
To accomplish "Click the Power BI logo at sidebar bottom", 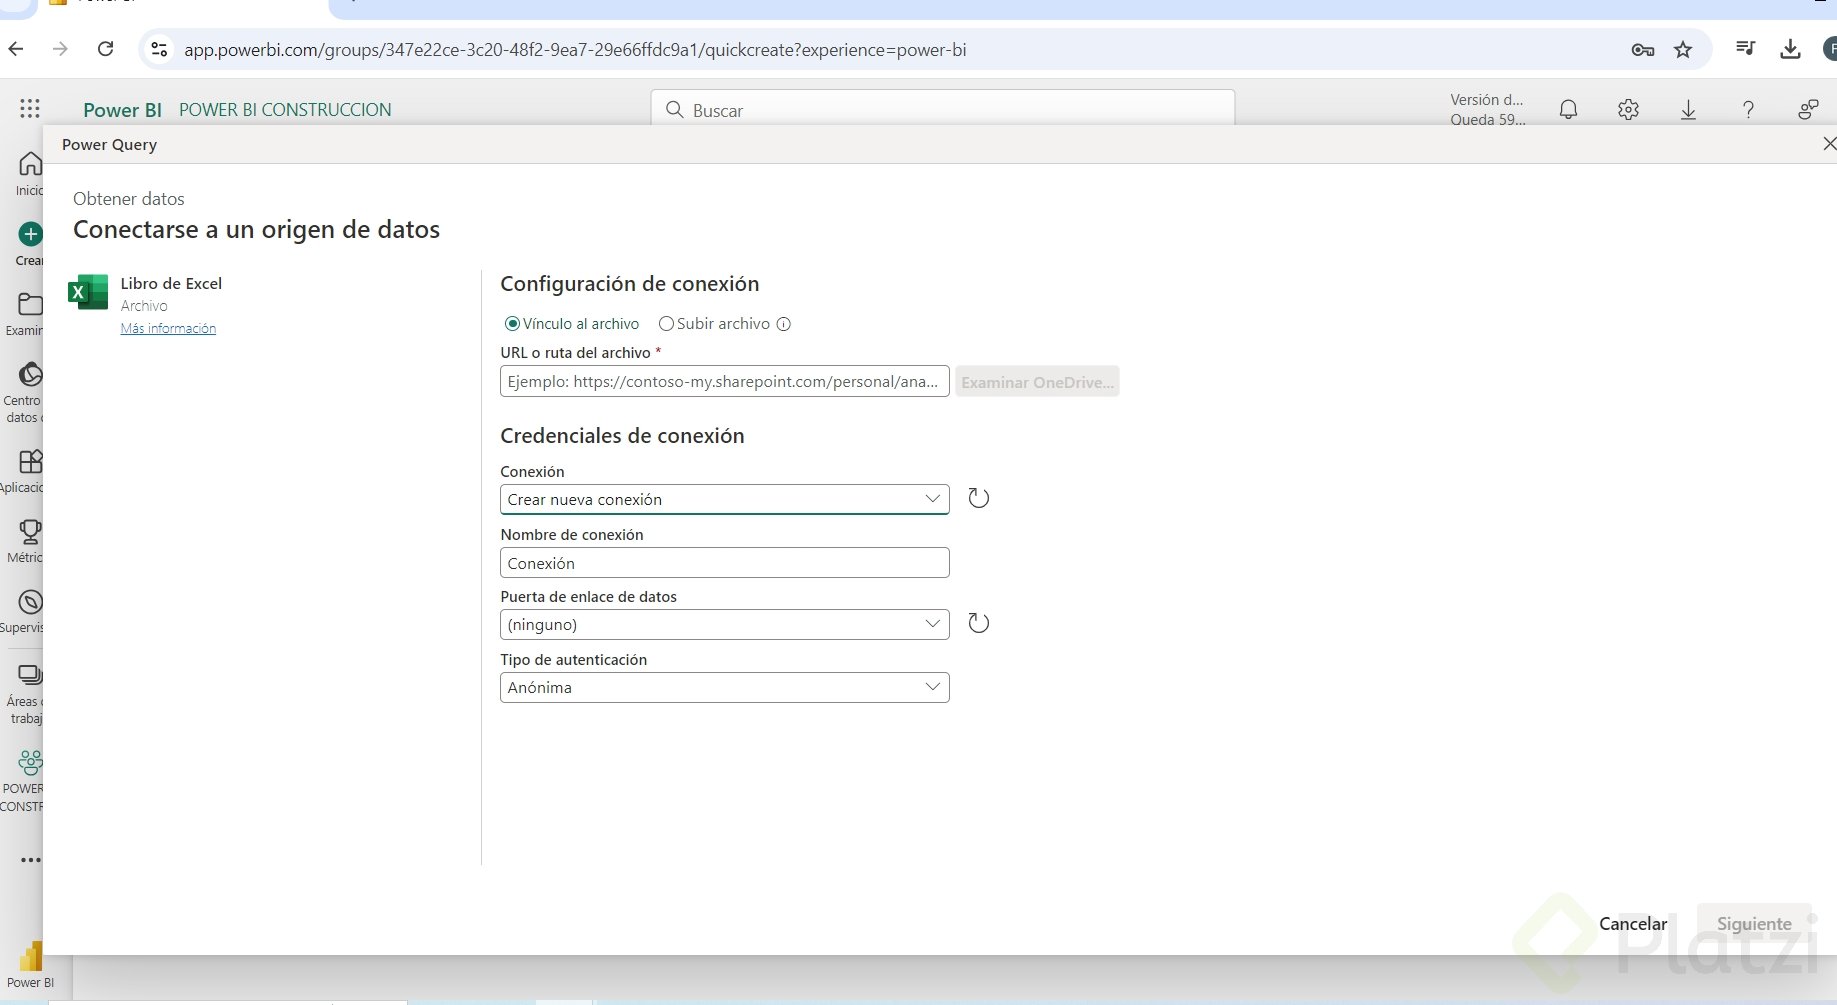I will pos(31,957).
